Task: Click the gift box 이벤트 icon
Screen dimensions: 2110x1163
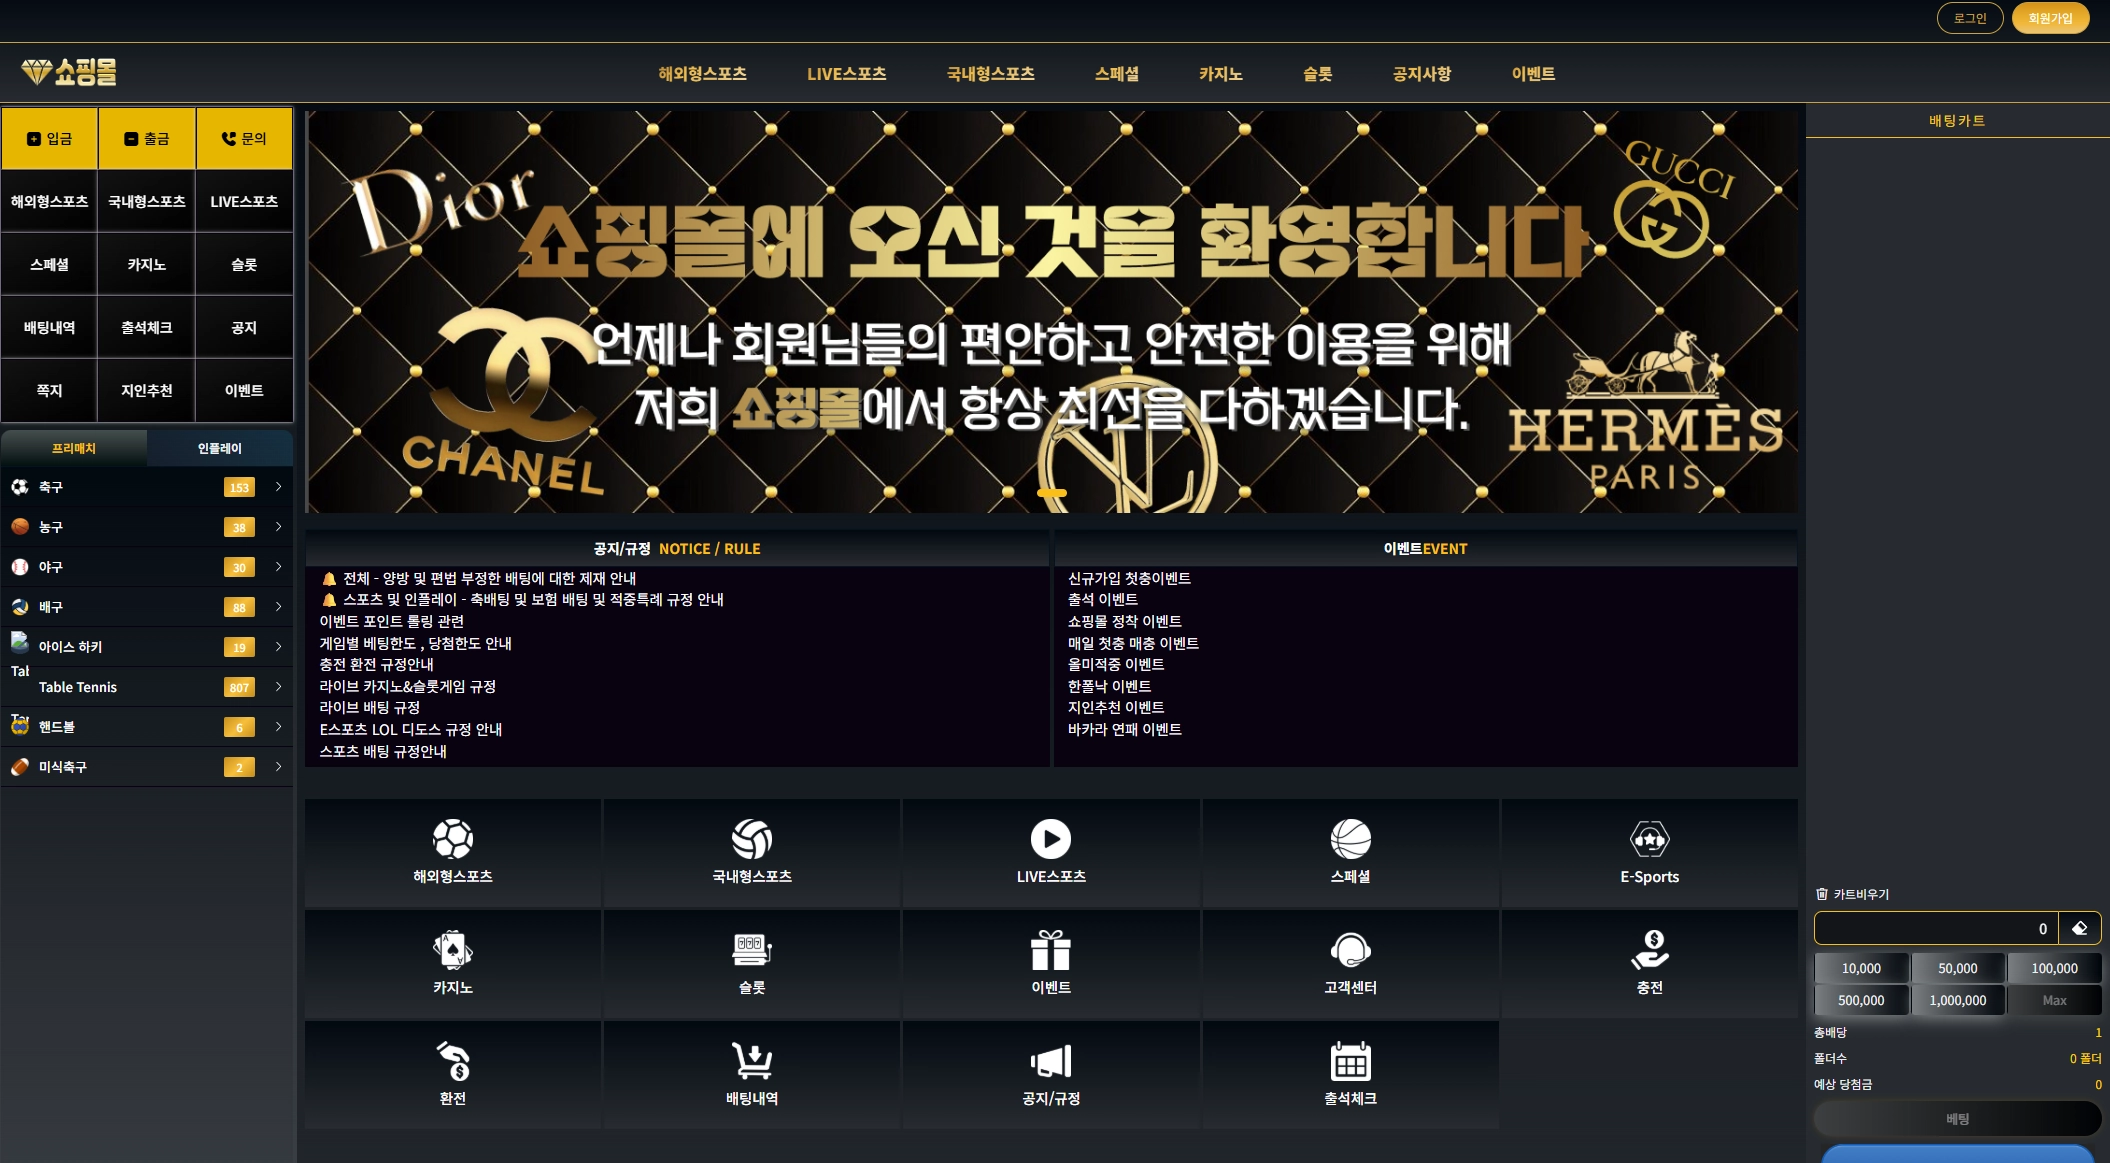Action: click(1050, 950)
